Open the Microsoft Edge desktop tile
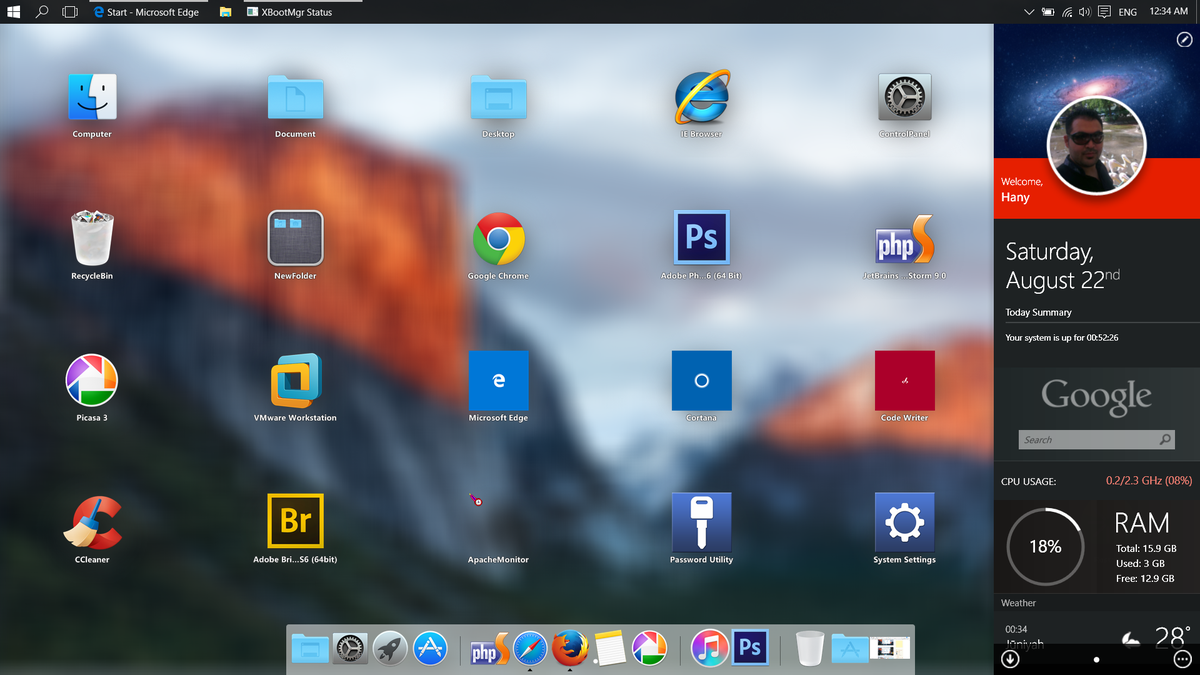This screenshot has height=675, width=1200. coord(498,380)
